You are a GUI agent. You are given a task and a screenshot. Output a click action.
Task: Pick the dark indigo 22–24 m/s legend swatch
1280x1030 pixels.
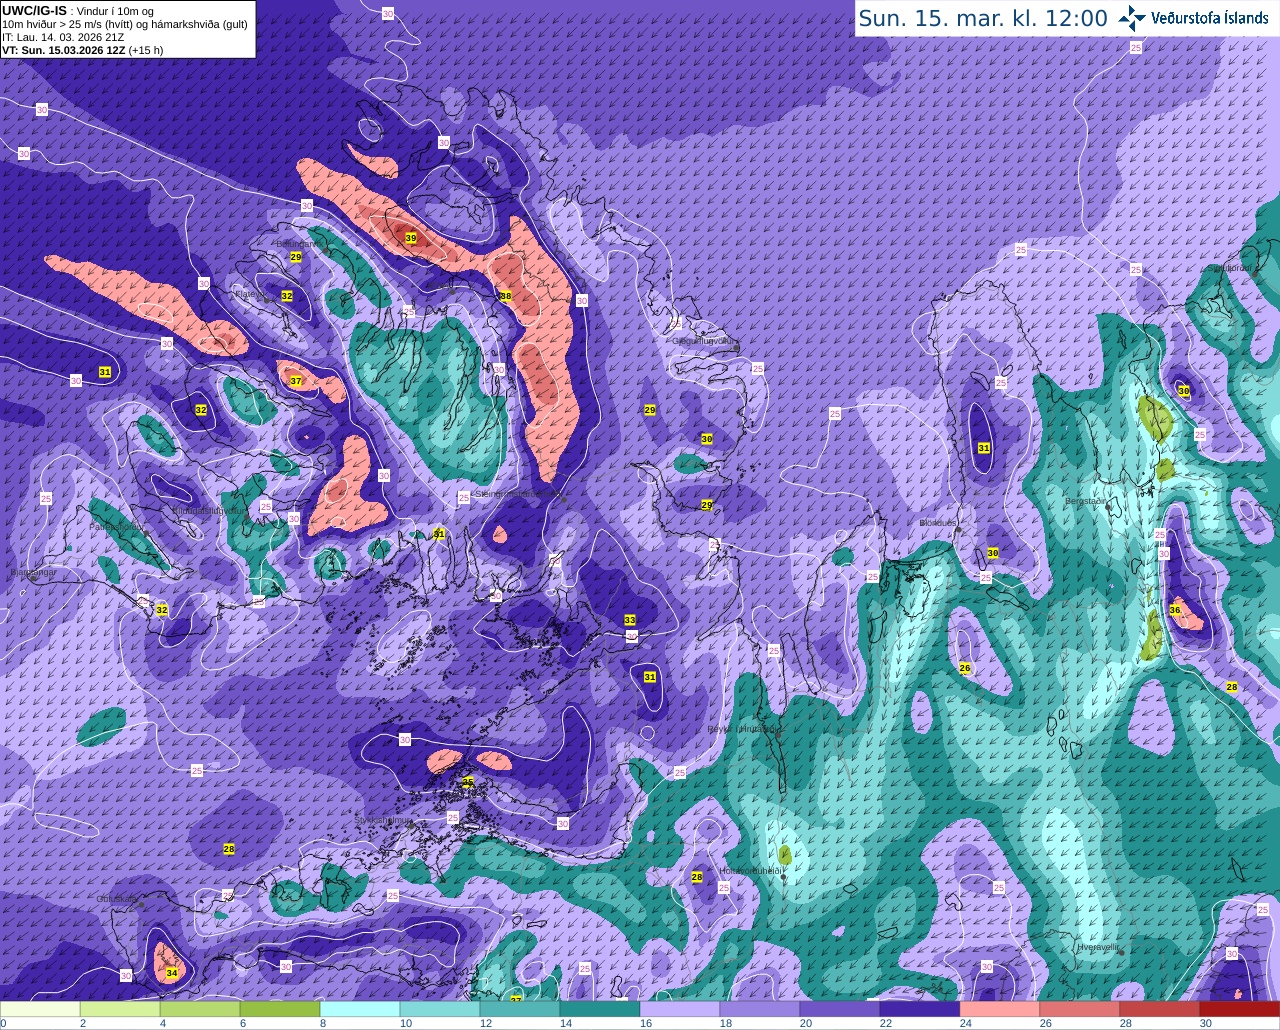tap(920, 1009)
